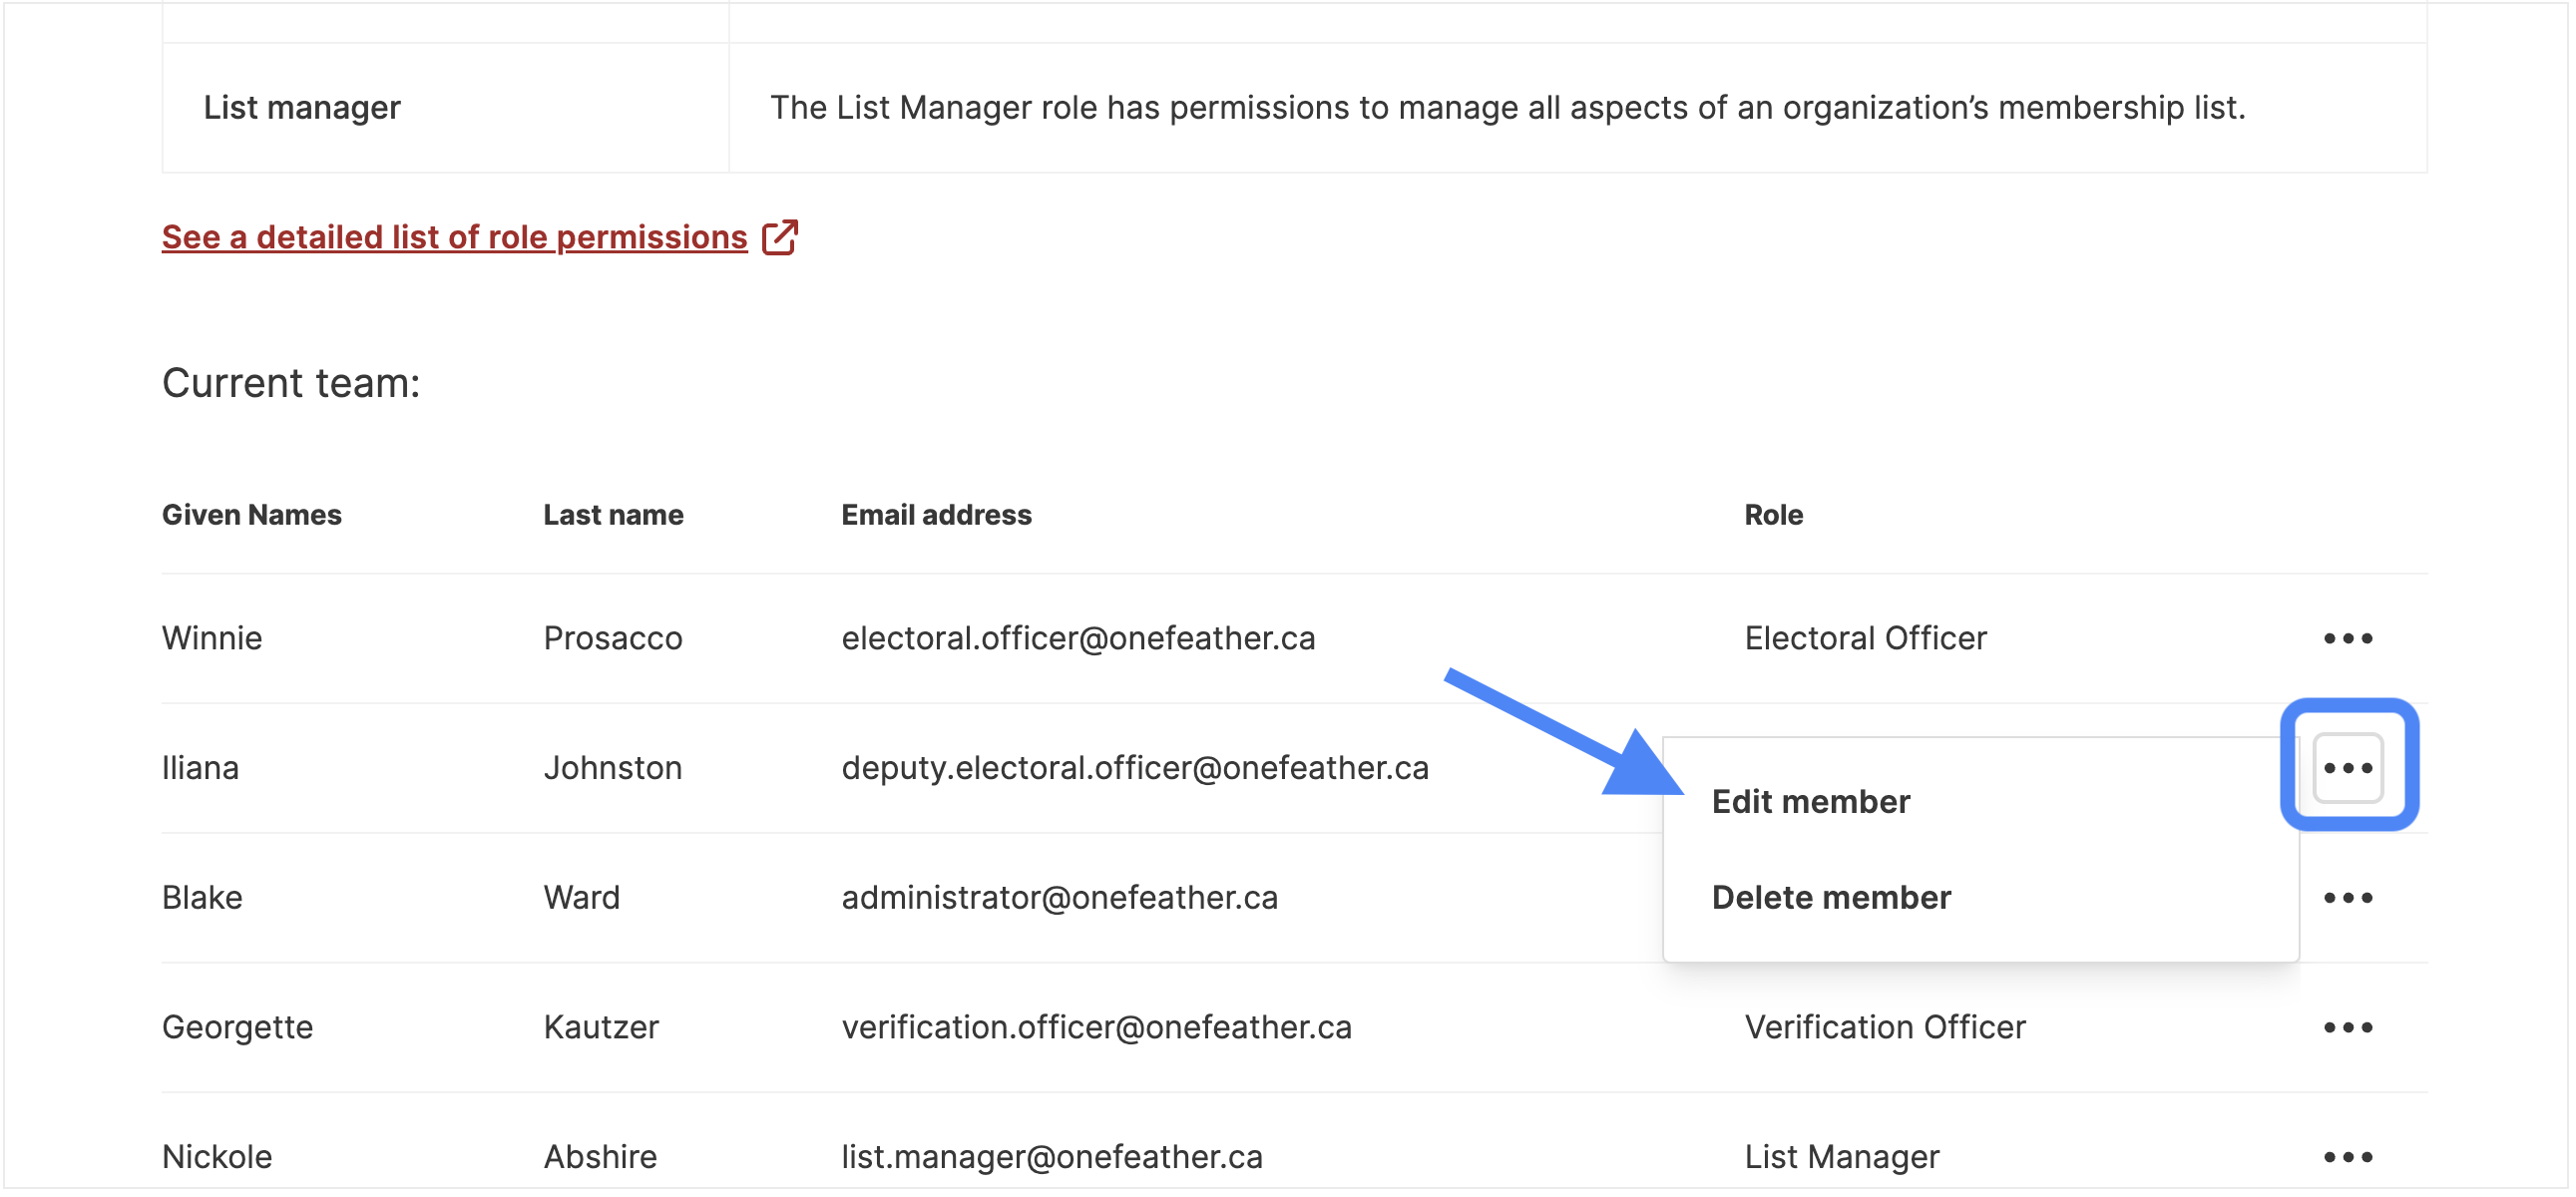
Task: Click administrator@onefeather.ca email address
Action: click(1060, 898)
